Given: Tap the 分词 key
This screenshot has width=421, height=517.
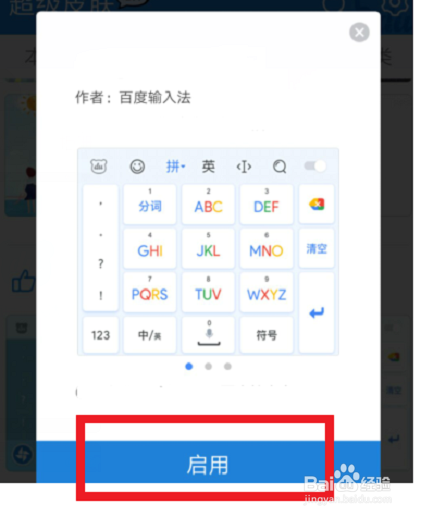Looking at the screenshot, I should coord(150,204).
